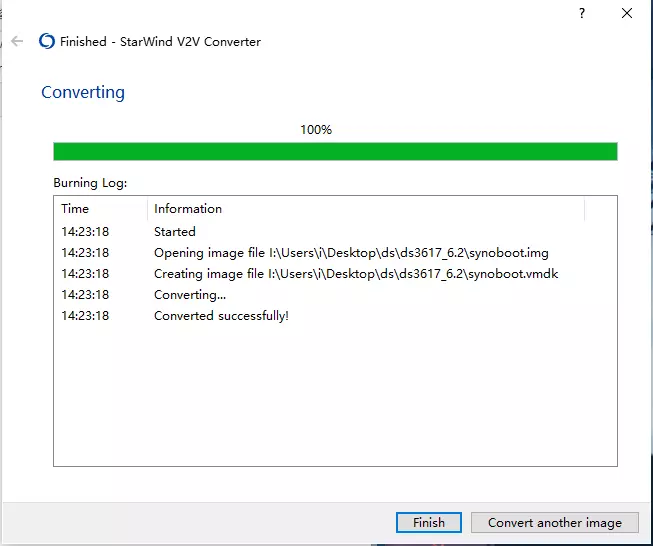Click Convert another image button
Screen dimensions: 653x546
554,522
